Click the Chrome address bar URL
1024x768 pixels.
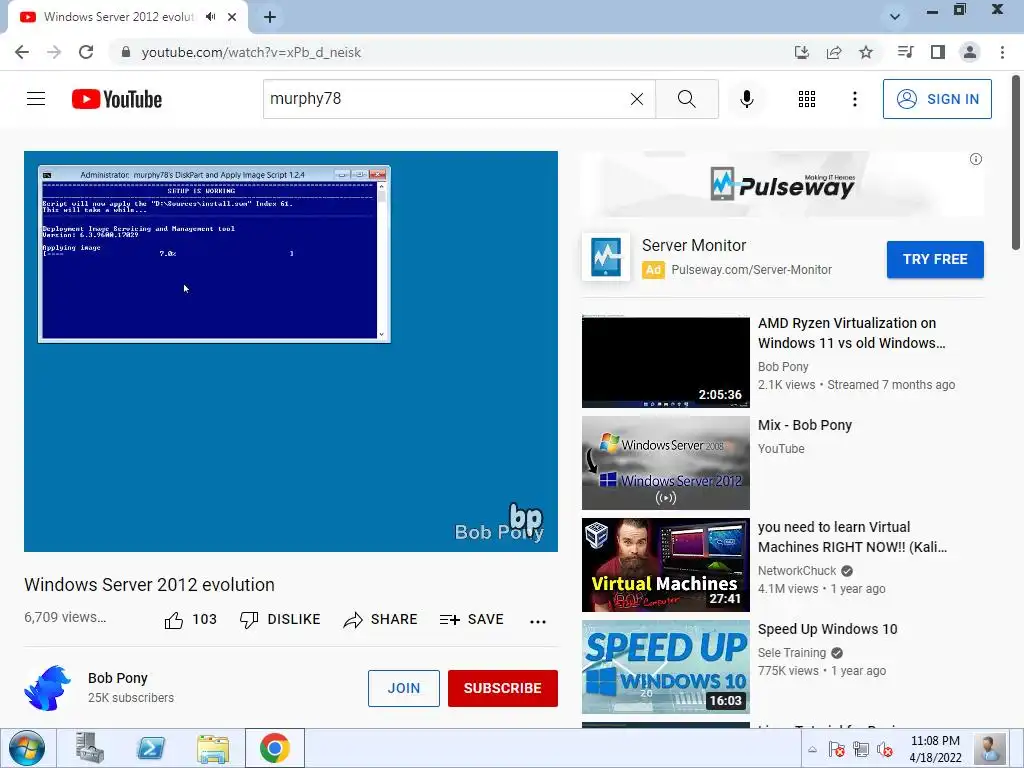[x=251, y=52]
